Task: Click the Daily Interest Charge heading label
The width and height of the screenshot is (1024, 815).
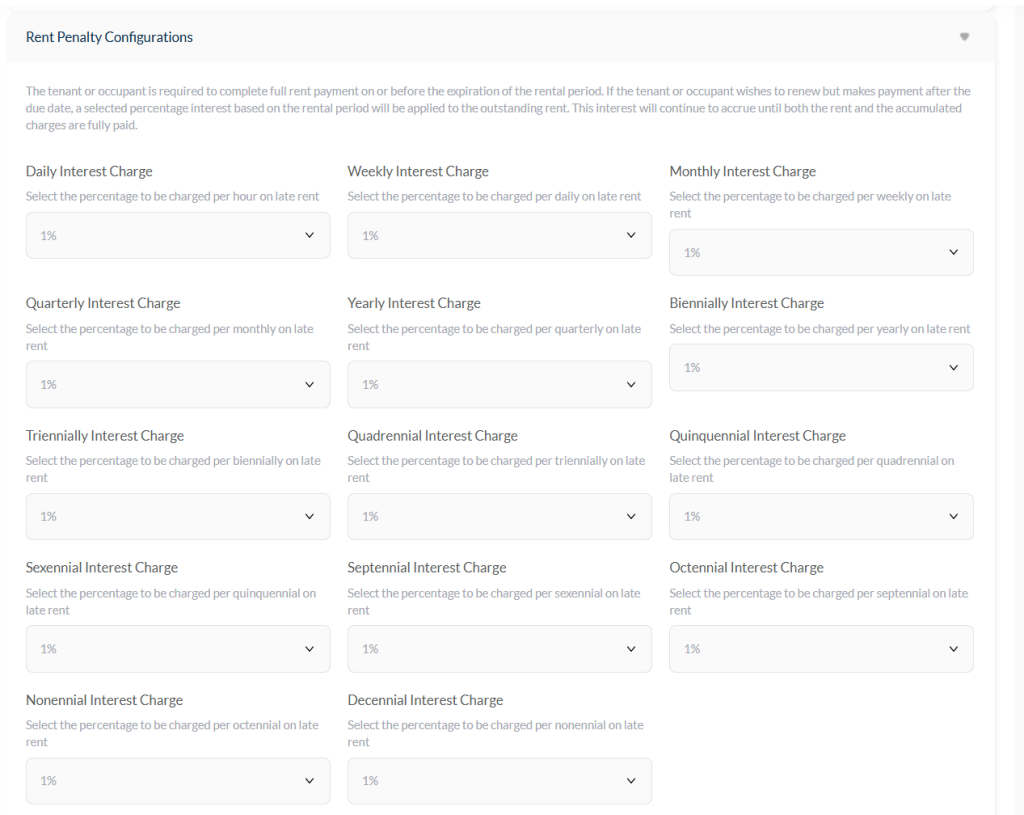Action: (89, 171)
